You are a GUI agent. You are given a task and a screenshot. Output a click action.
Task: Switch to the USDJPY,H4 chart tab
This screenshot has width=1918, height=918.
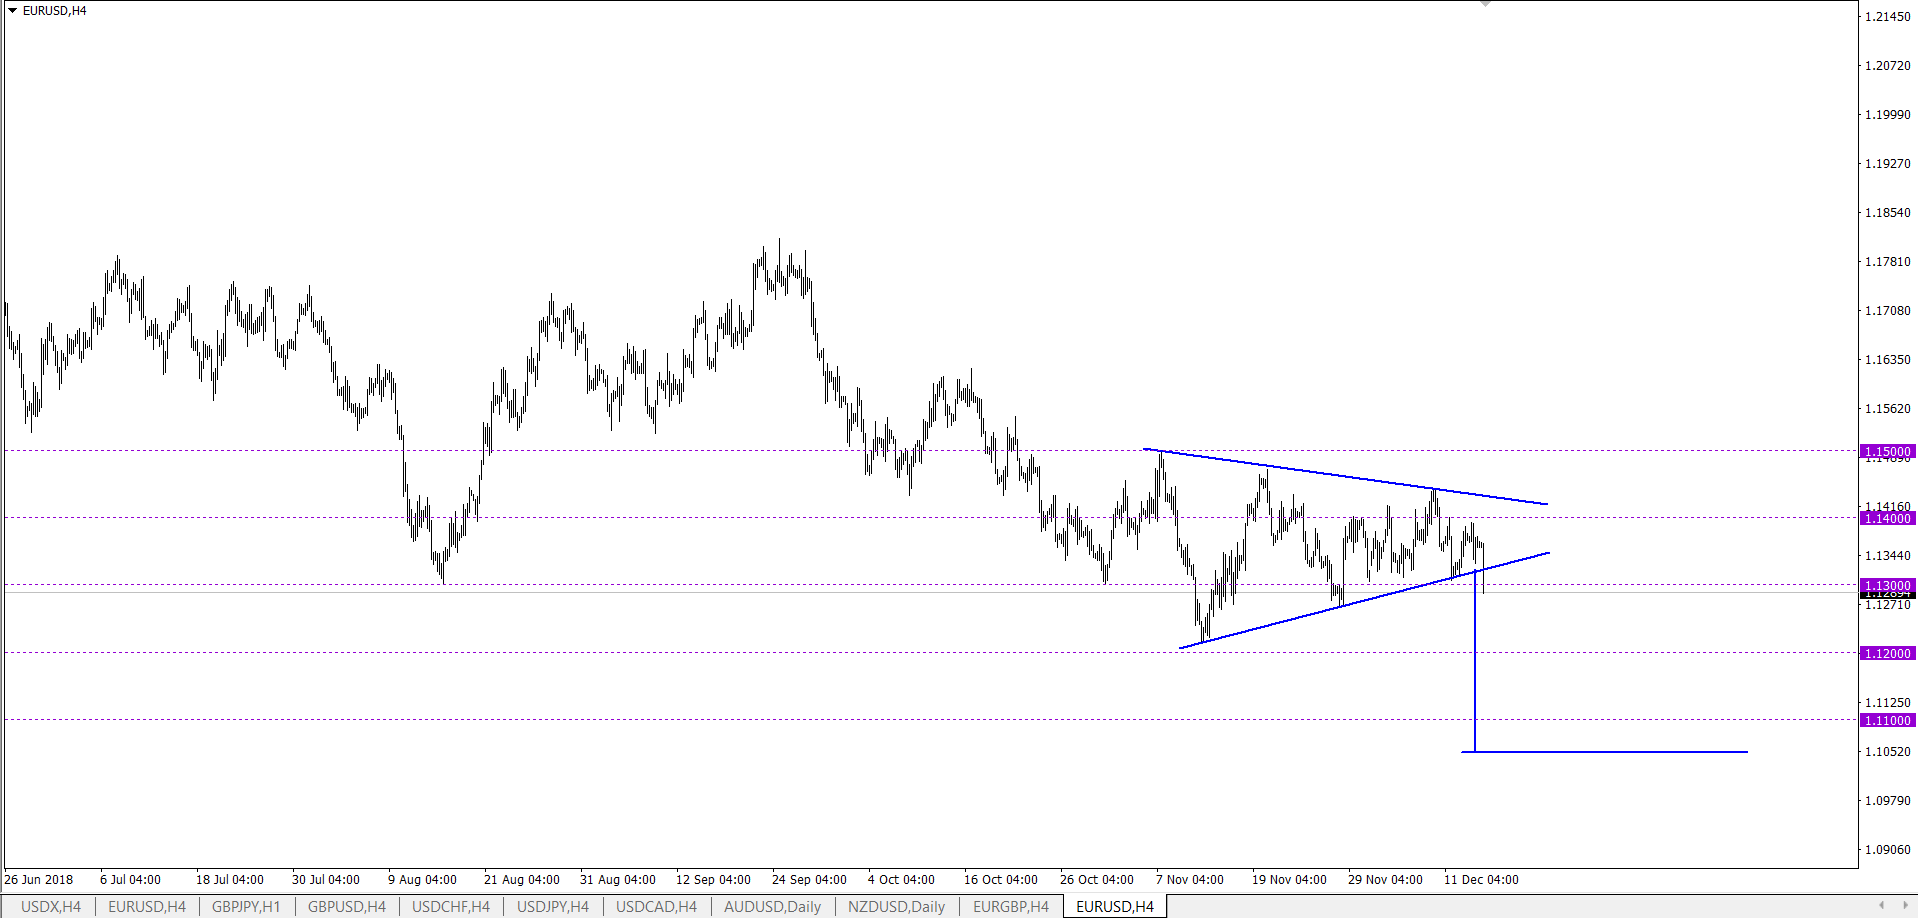(x=553, y=907)
